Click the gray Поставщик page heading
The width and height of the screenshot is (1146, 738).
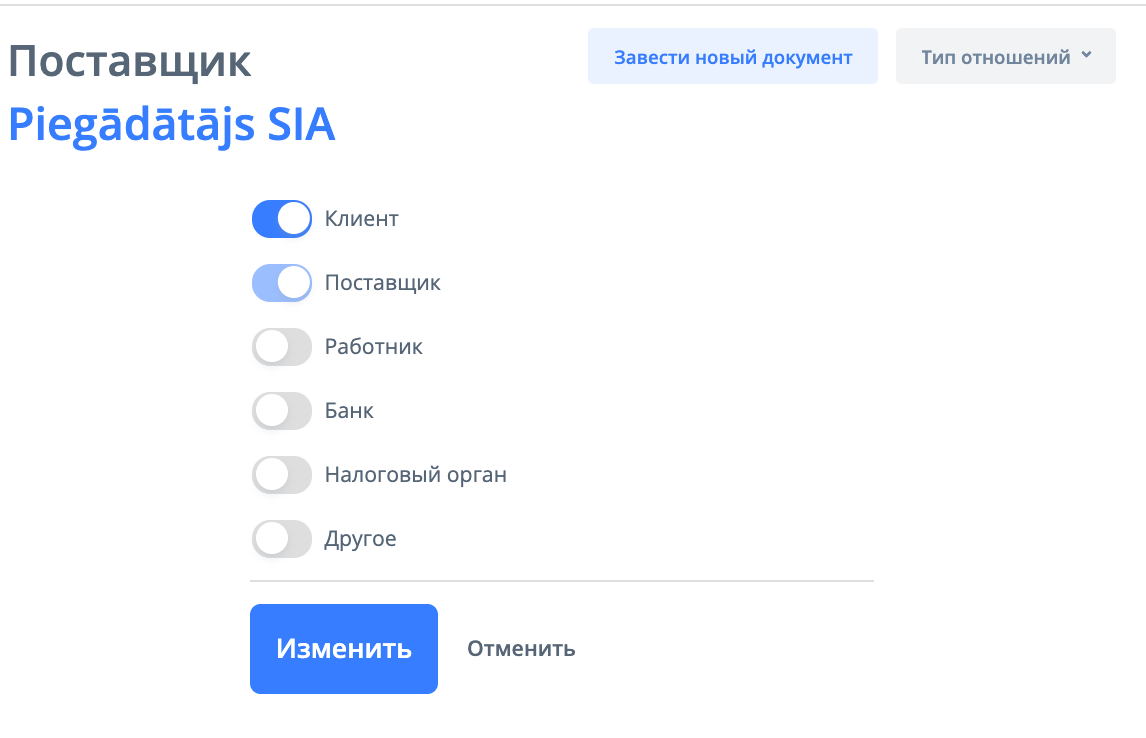pos(130,62)
